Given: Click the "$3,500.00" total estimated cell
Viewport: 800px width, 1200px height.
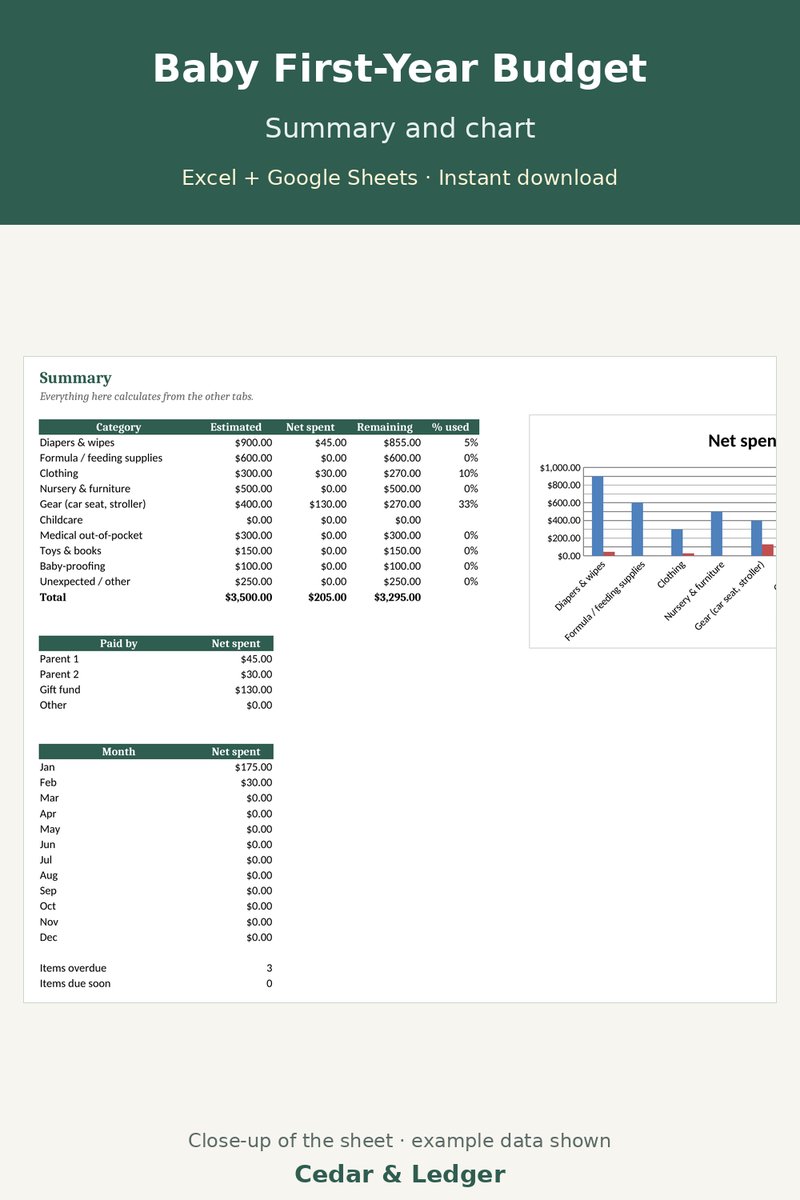Looking at the screenshot, I should 249,597.
